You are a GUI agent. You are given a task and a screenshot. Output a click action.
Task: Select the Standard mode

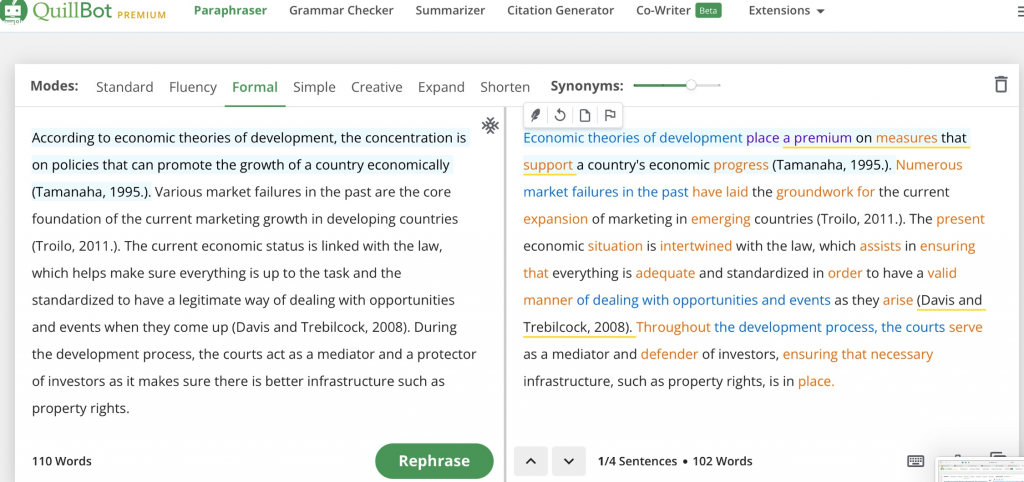coord(125,87)
